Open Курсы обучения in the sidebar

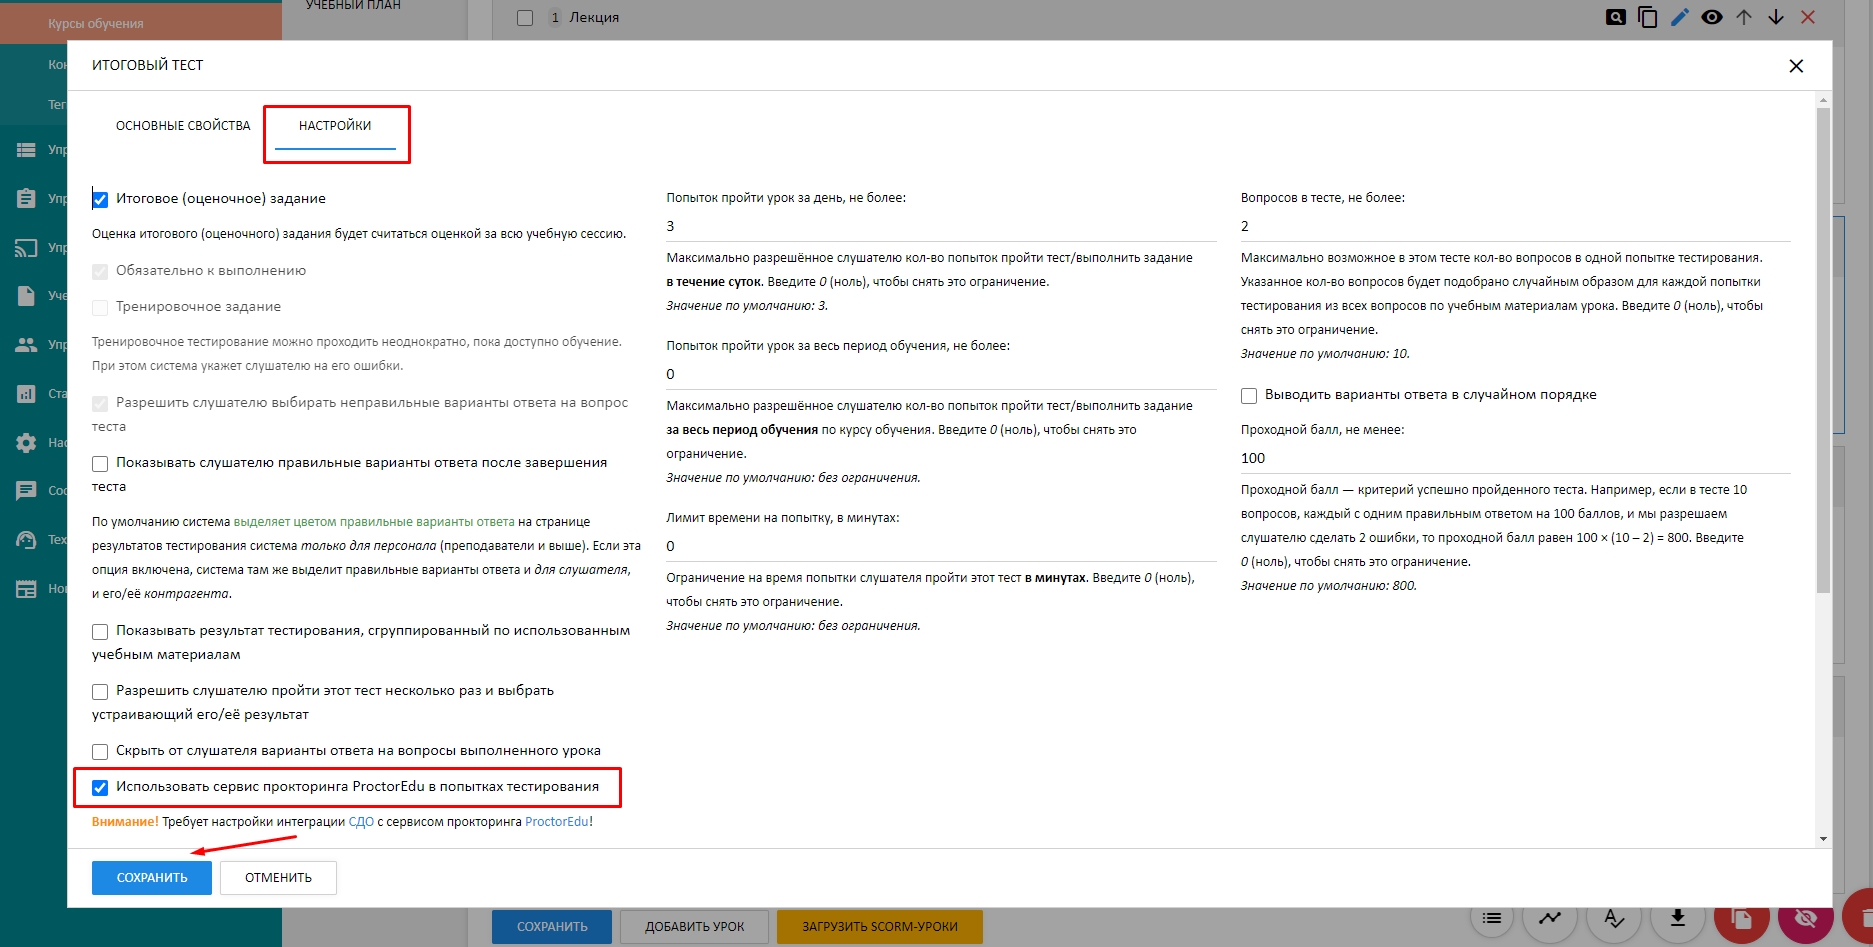(x=96, y=23)
